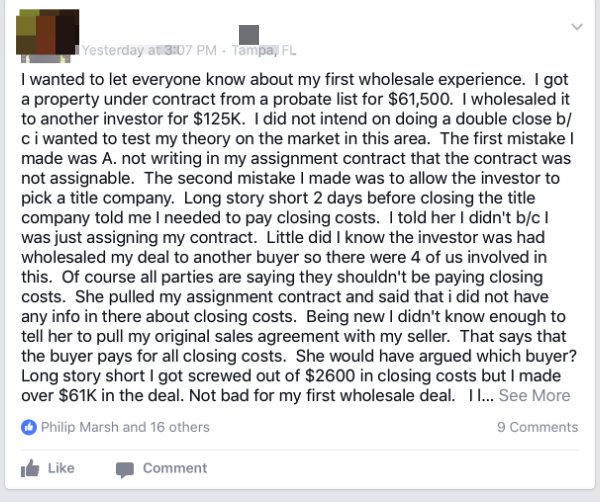Click the speech bubble Comment icon
The height and width of the screenshot is (502, 600).
[124, 469]
